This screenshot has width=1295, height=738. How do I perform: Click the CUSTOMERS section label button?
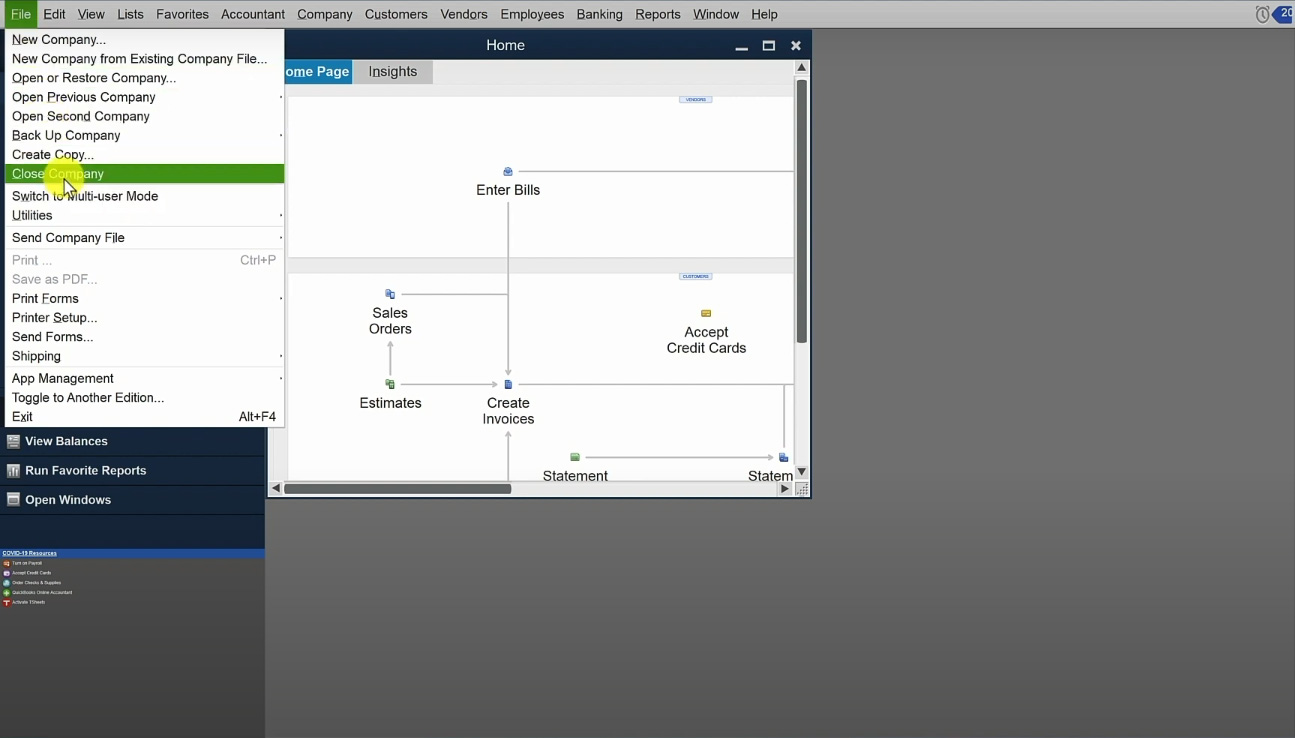[696, 277]
